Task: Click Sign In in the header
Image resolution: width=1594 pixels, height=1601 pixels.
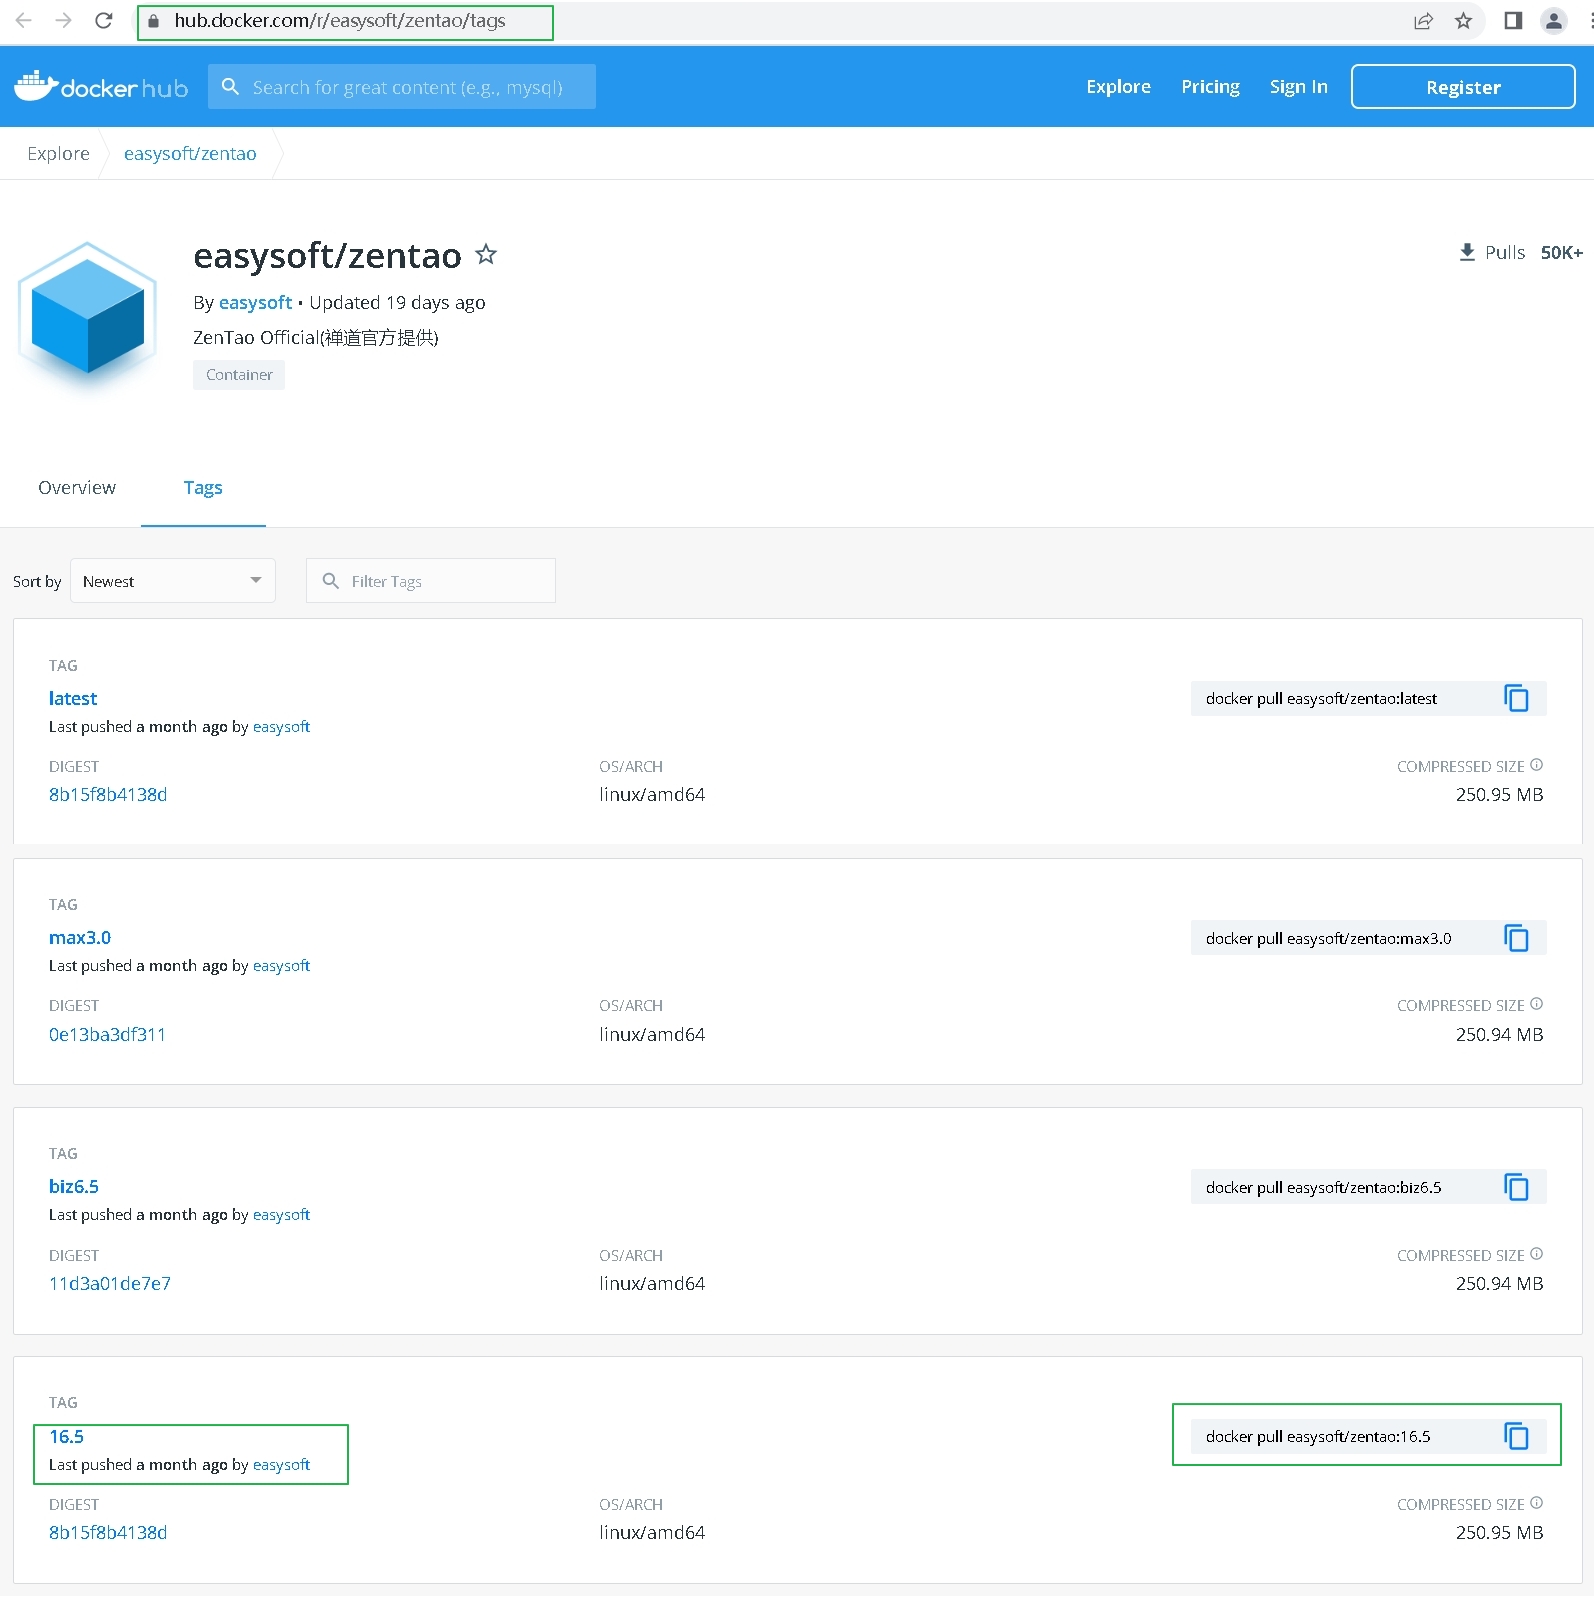Action: coord(1298,87)
